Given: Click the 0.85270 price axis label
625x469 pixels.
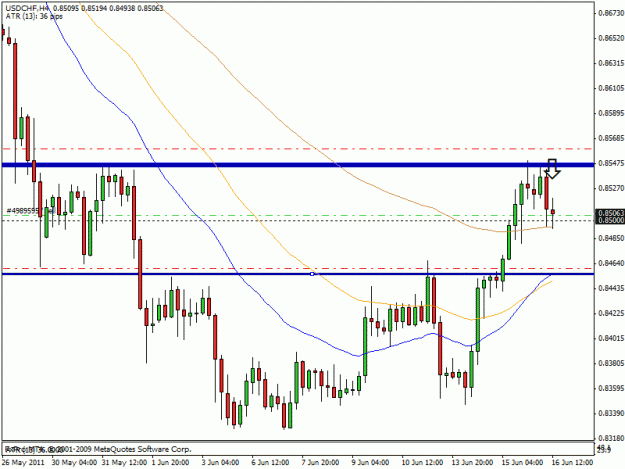Looking at the screenshot, I should pos(611,188).
